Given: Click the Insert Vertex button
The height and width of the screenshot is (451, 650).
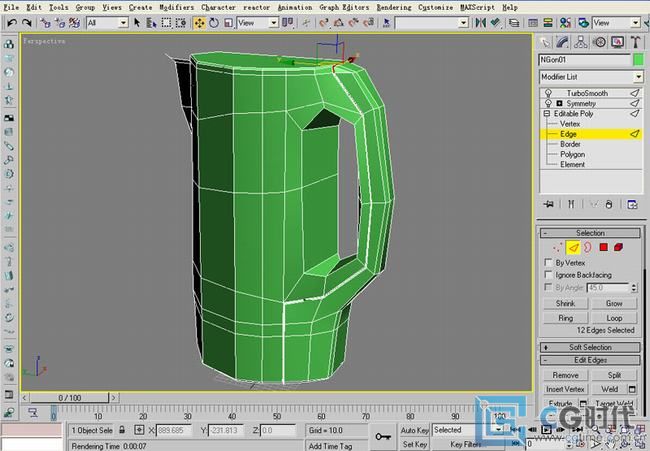Looking at the screenshot, I should pyautogui.click(x=565, y=389).
